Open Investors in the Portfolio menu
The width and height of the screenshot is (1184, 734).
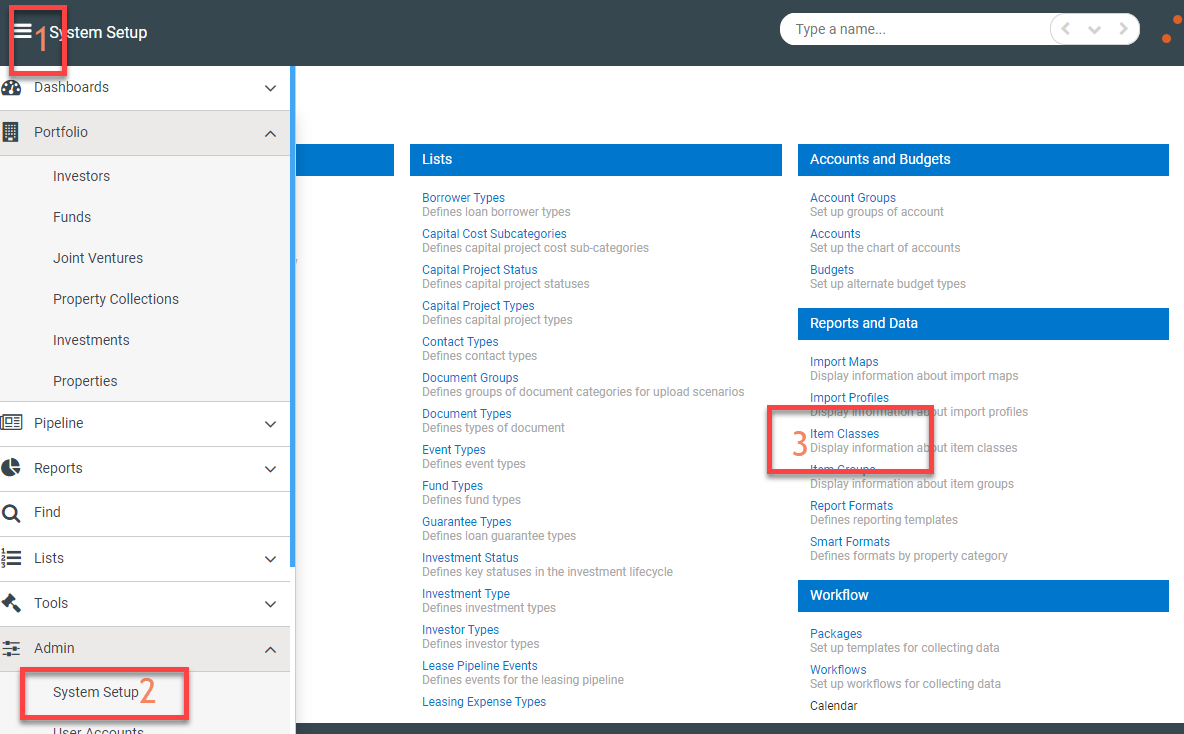pos(82,176)
